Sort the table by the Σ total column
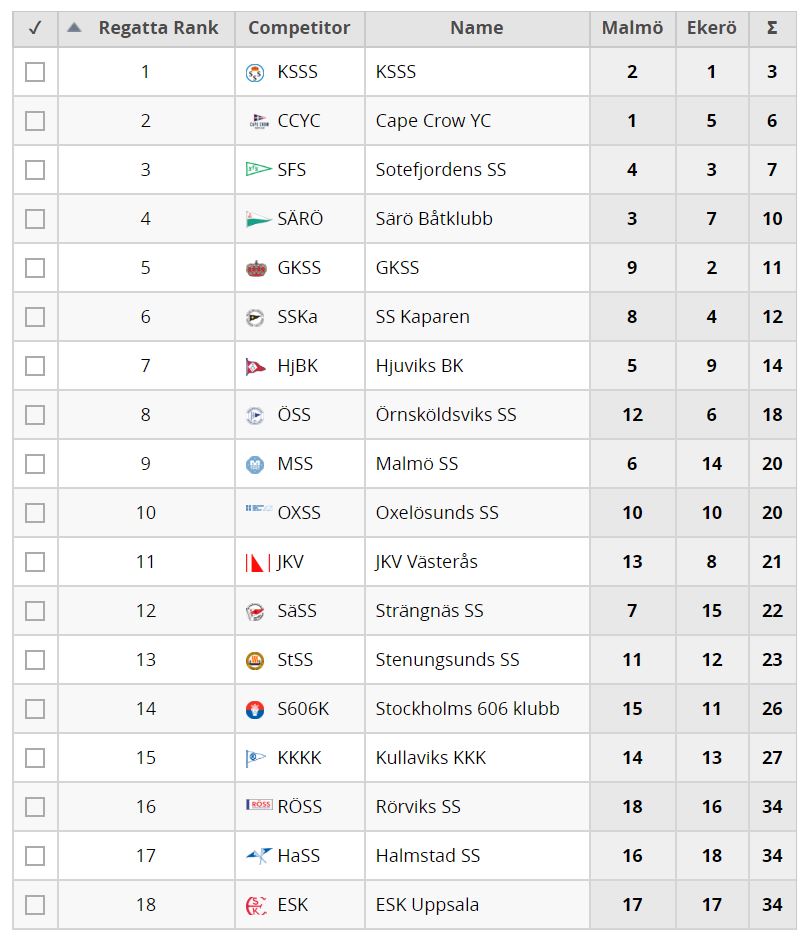 (772, 28)
